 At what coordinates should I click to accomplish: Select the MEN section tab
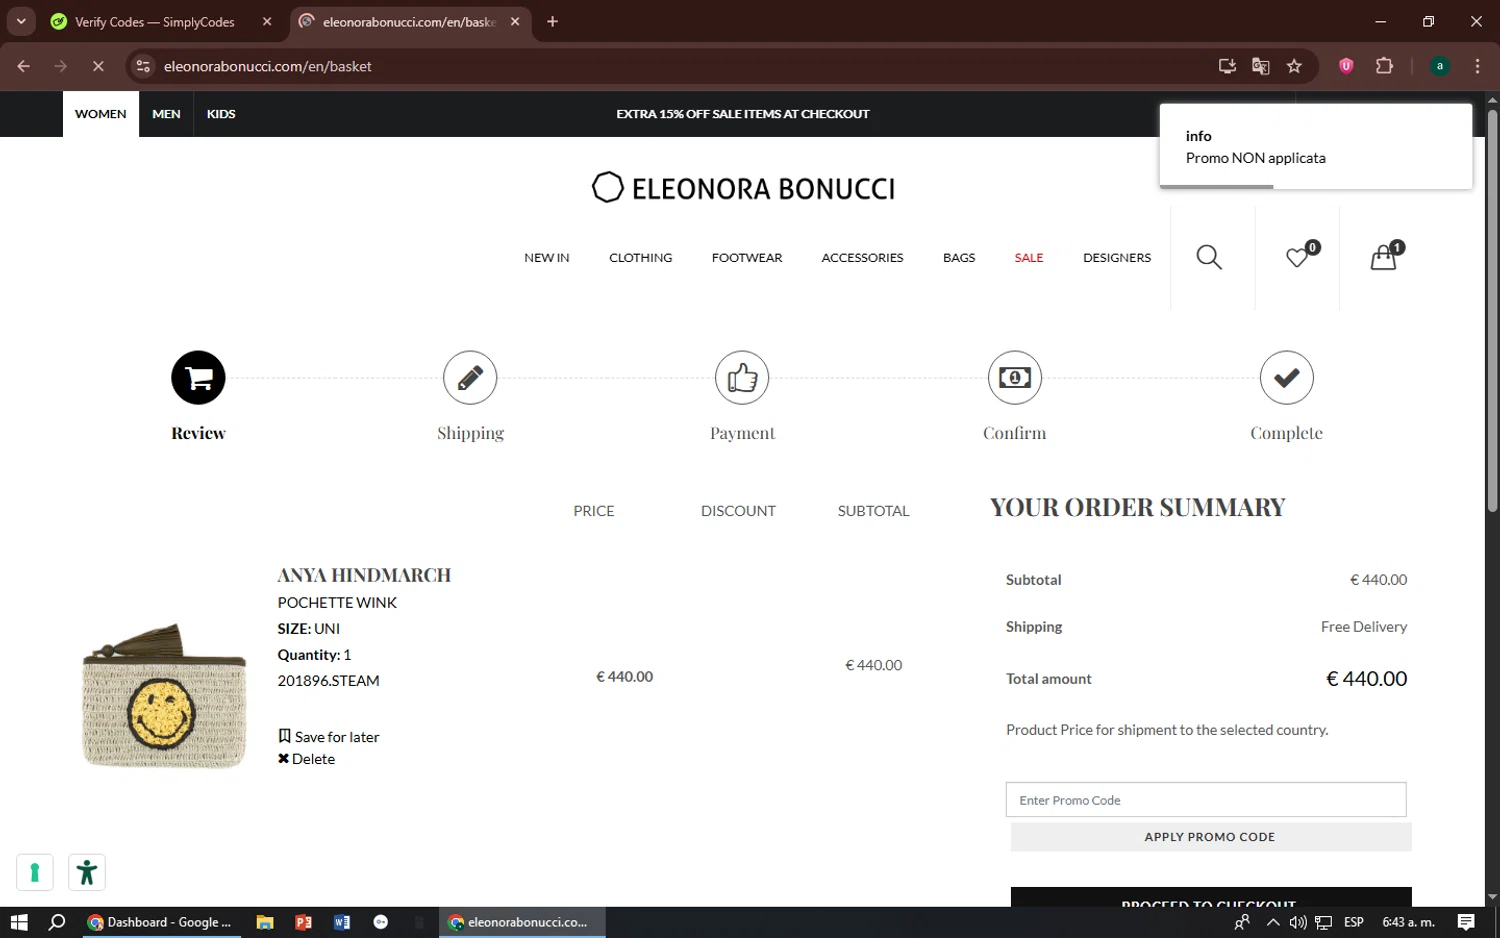[166, 114]
